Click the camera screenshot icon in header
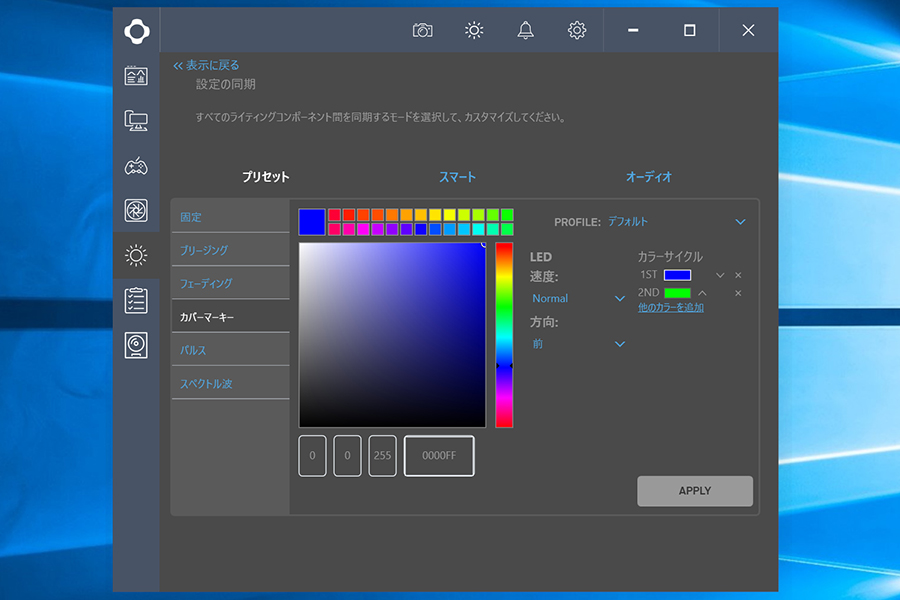Image resolution: width=900 pixels, height=600 pixels. 423,30
